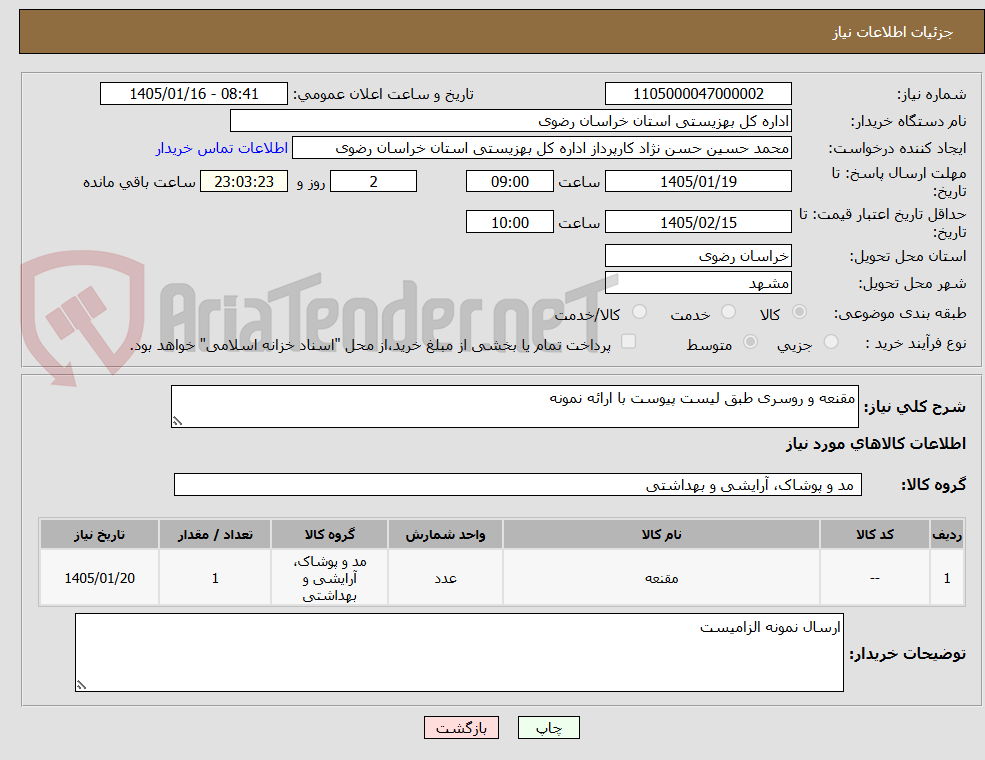Click the announcement date field 1405/01/16 - 08:41
This screenshot has width=985, height=760.
click(x=193, y=94)
